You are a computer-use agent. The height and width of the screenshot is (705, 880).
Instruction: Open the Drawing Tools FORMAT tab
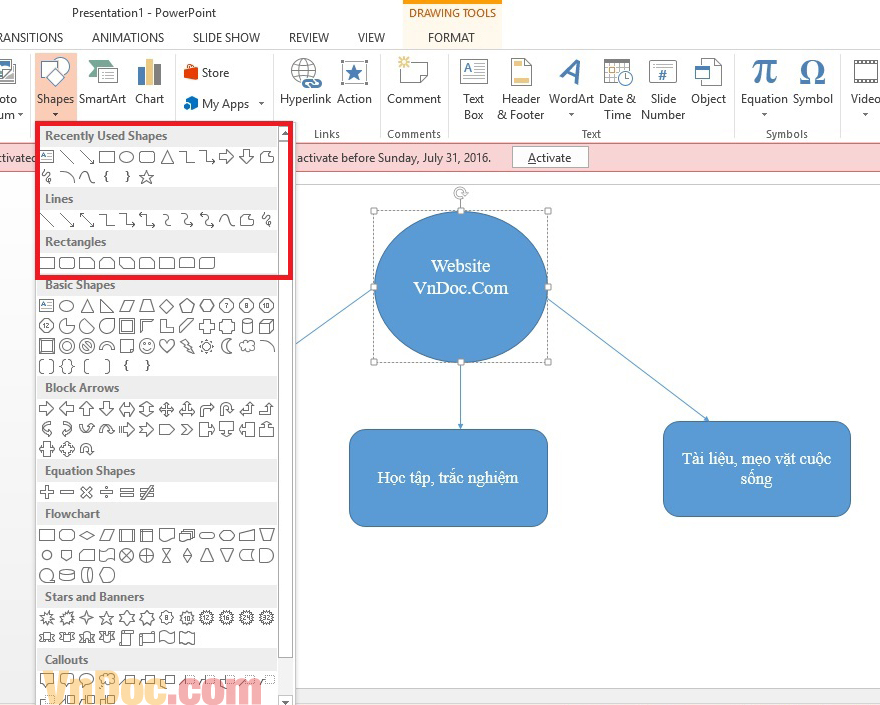point(452,37)
